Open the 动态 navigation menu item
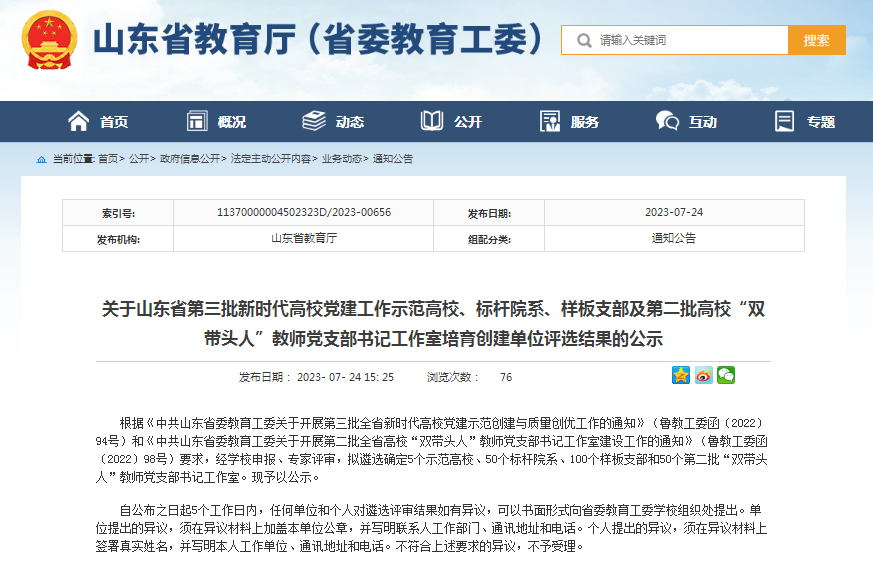This screenshot has width=873, height=561. (x=350, y=122)
